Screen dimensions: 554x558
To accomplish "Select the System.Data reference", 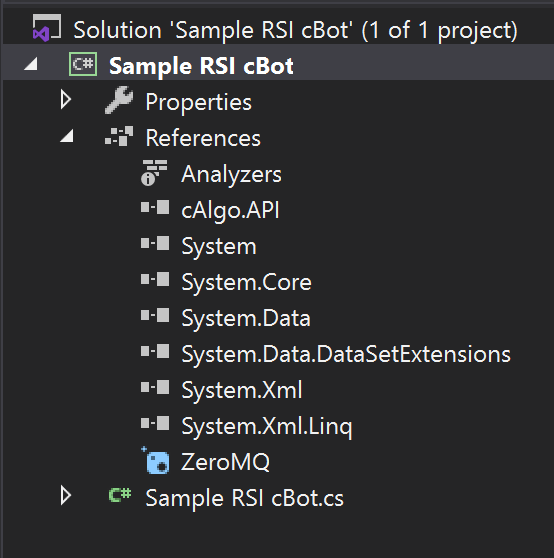I will click(246, 318).
